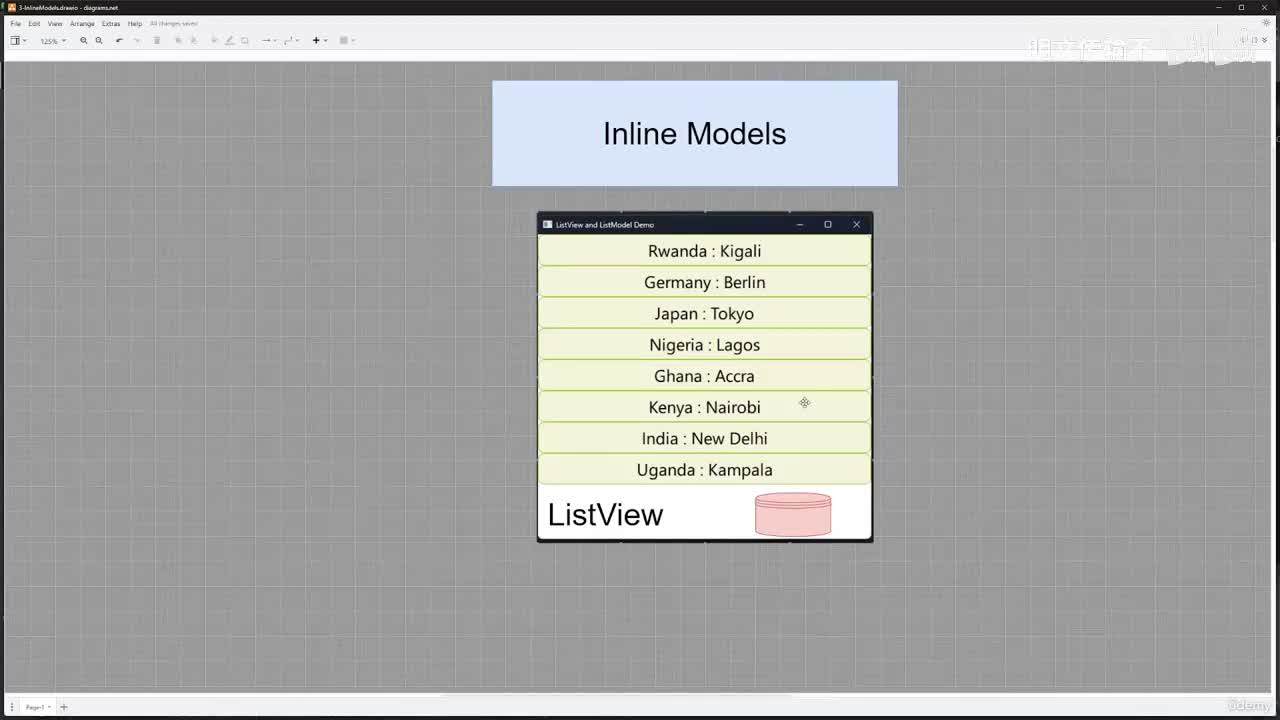Close the diagrams.net window
This screenshot has height=720, width=1280.
pyautogui.click(x=1264, y=7)
